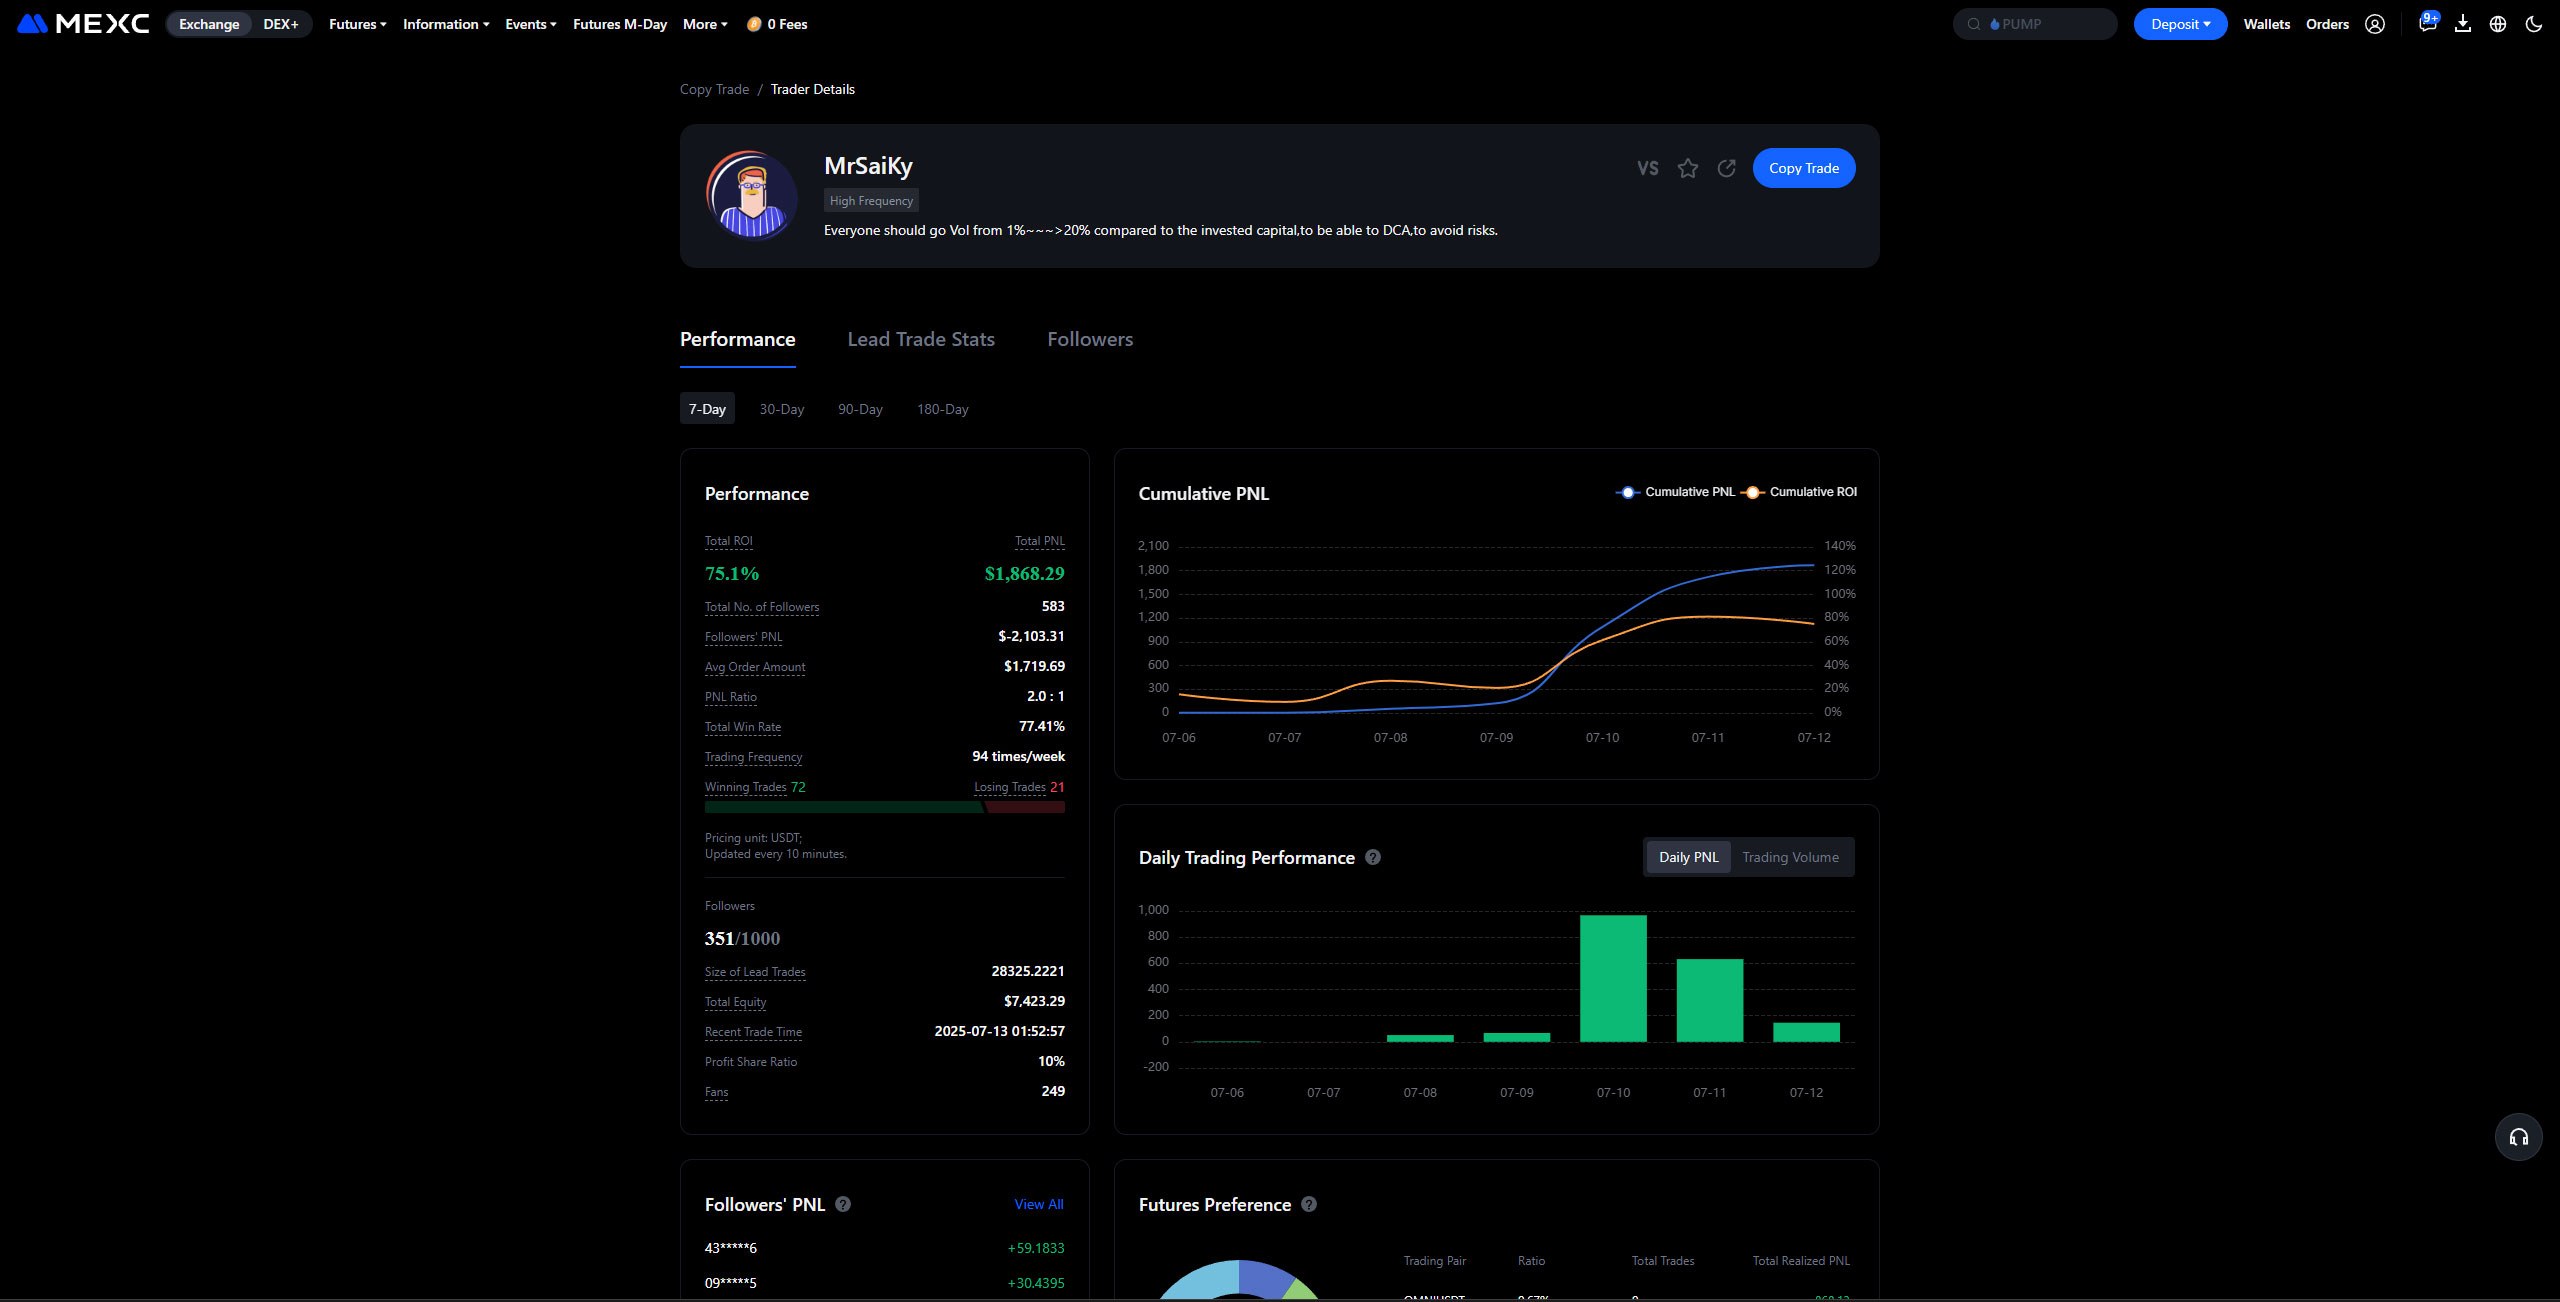Click the winning trades green progress bar
Viewport: 2560px width, 1302px height.
844,807
